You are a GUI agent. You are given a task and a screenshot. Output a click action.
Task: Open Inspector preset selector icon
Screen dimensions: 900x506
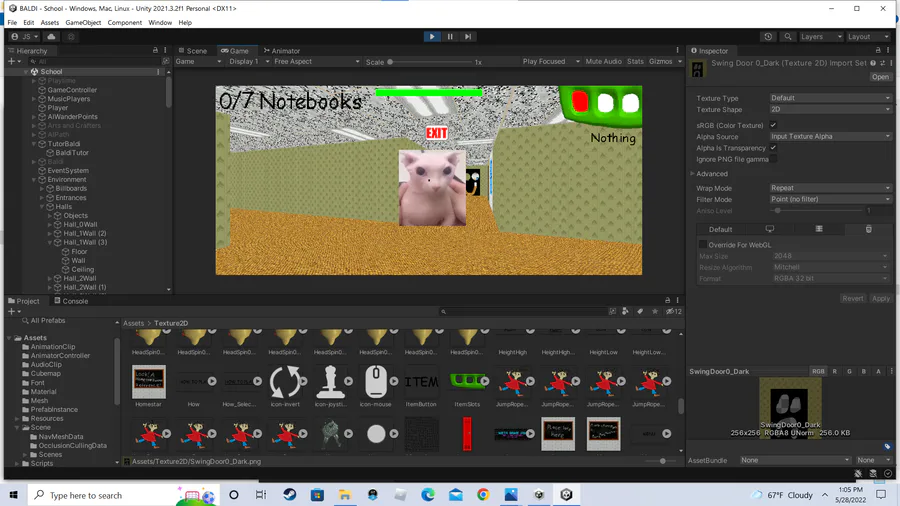882,63
